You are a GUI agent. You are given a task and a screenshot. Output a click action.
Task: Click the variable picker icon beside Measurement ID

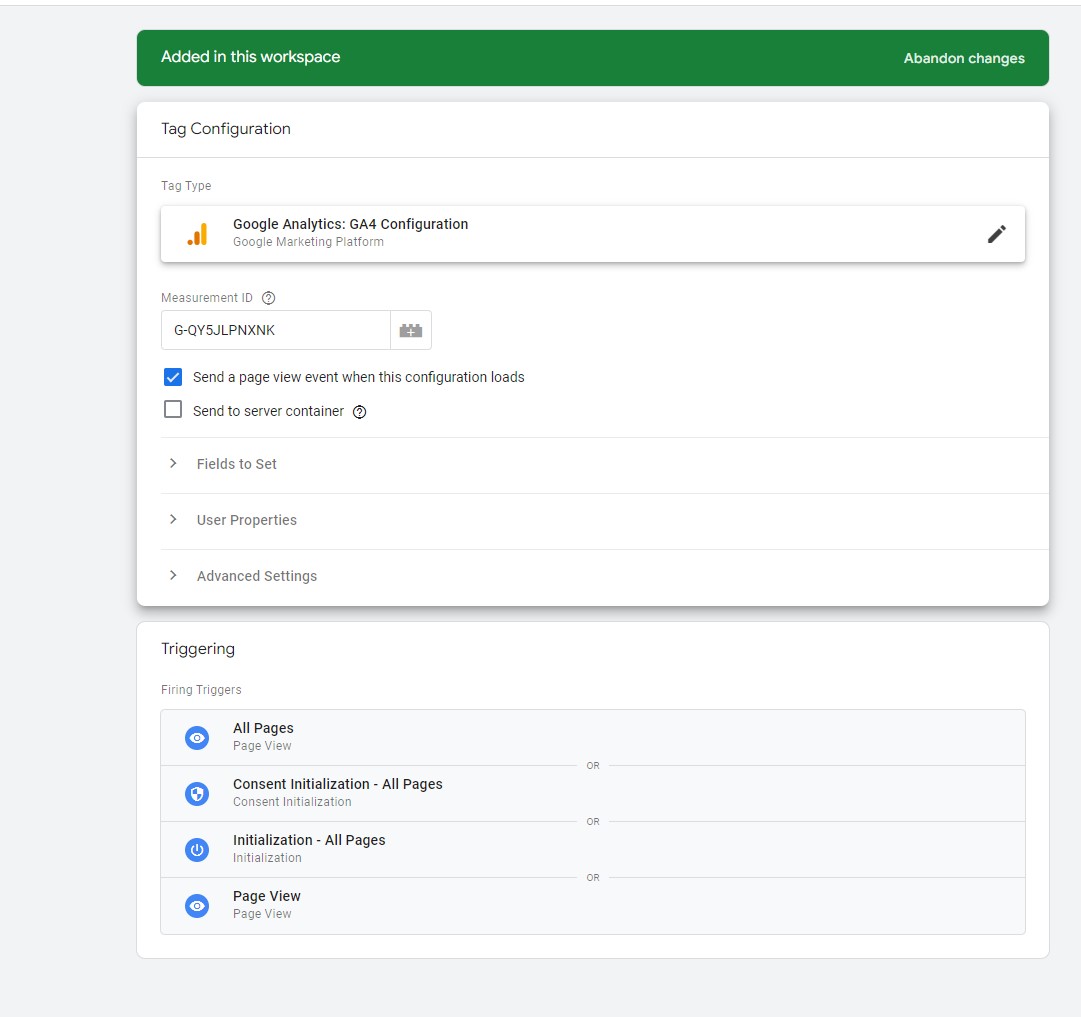(411, 330)
